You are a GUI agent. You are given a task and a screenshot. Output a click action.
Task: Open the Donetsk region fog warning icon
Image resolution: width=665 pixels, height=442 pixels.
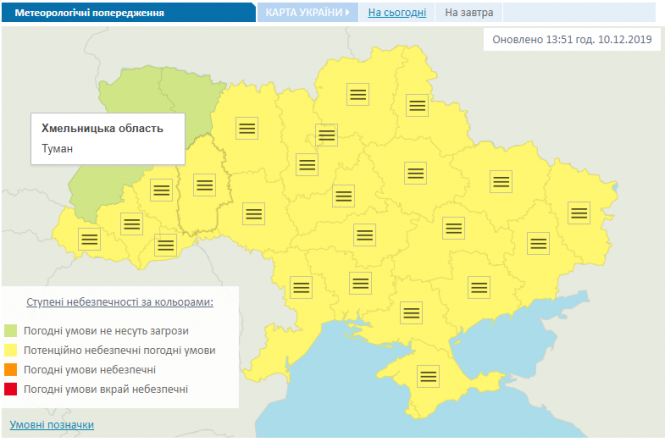pyautogui.click(x=538, y=243)
